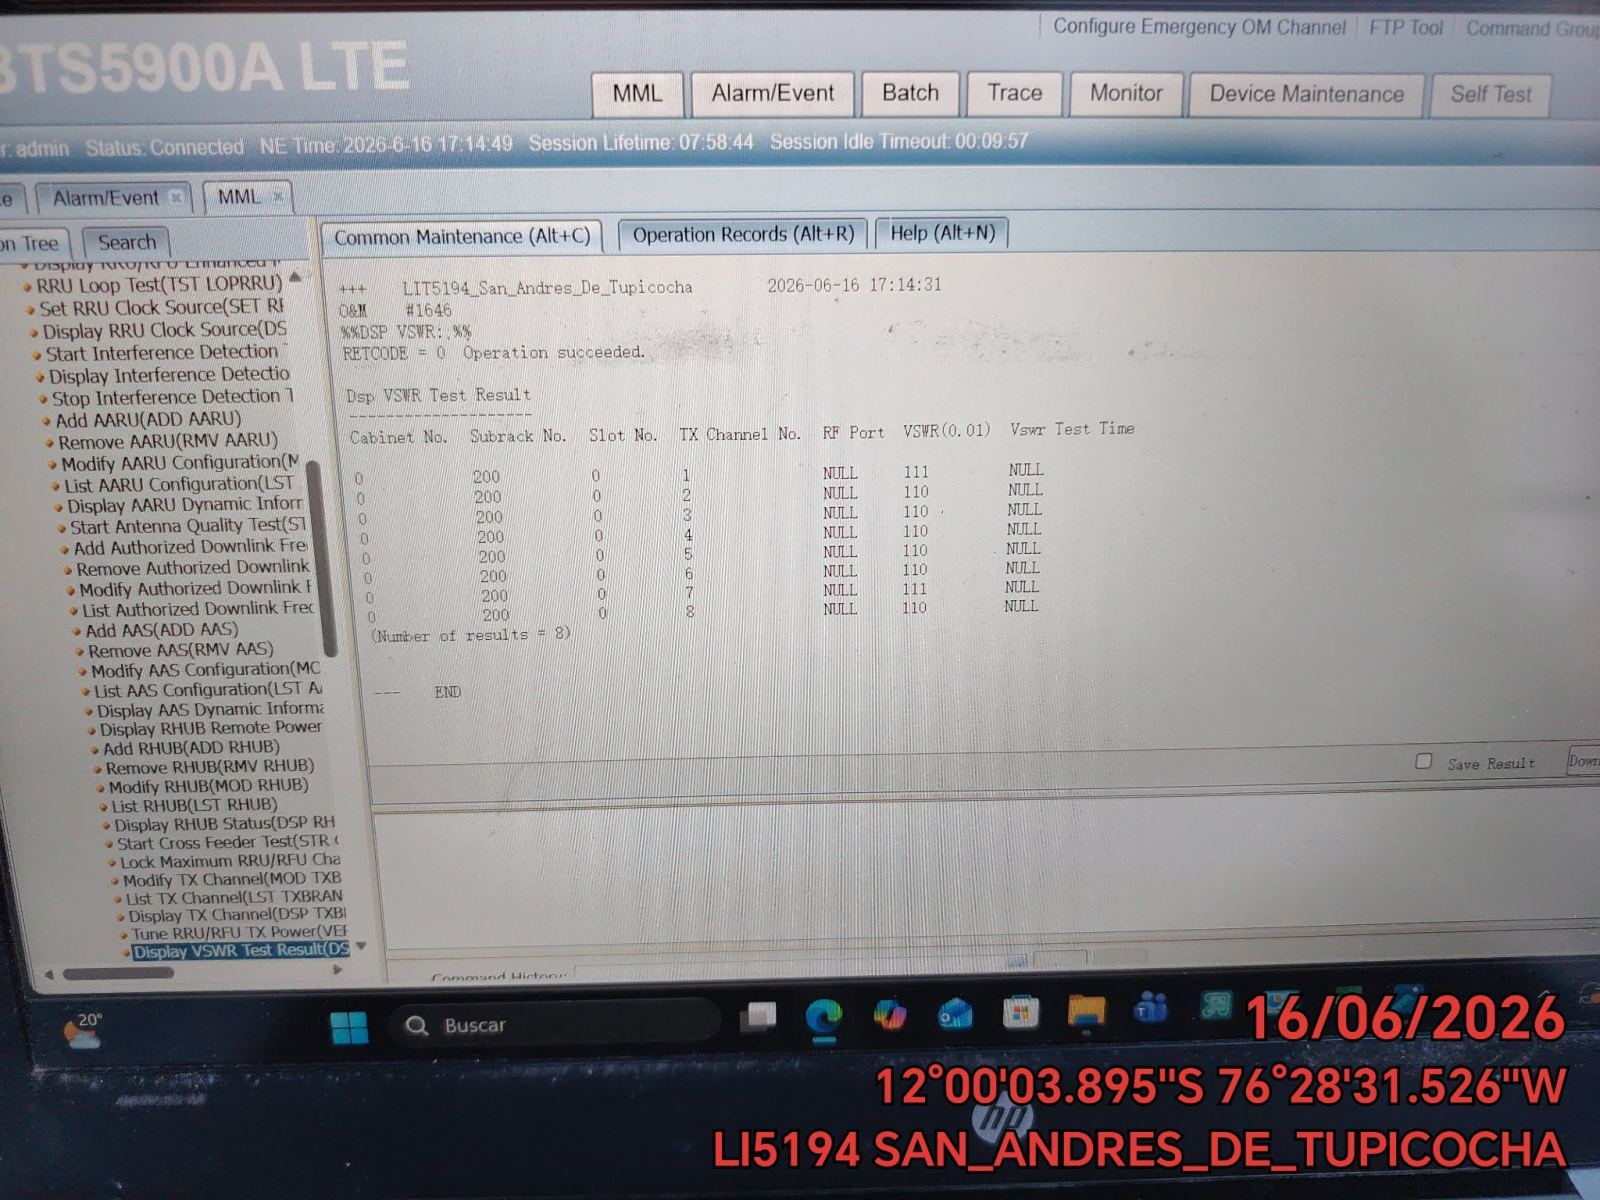Click the LIT5194_San_Andres_De_Tupicocha header text
Viewport: 1600px width, 1200px height.
pyautogui.click(x=547, y=288)
